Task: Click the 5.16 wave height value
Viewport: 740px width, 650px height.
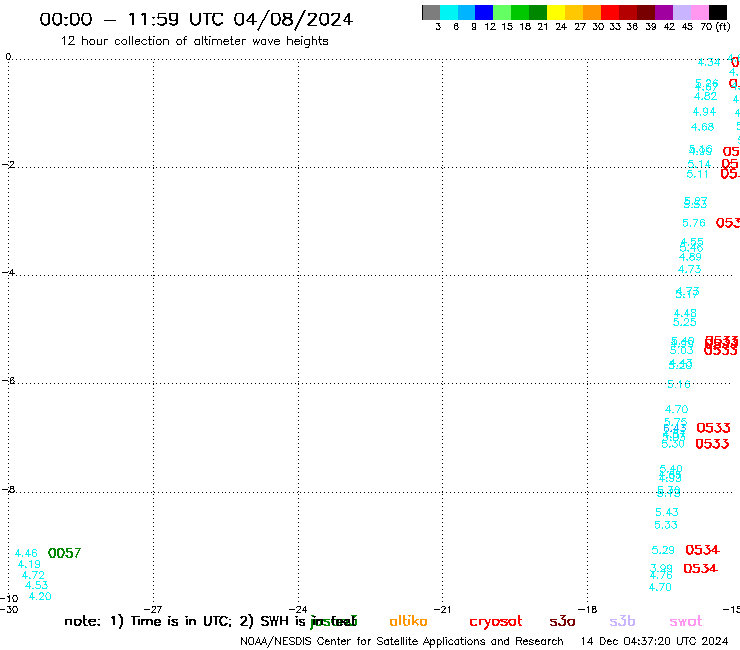Action: pyautogui.click(x=679, y=384)
